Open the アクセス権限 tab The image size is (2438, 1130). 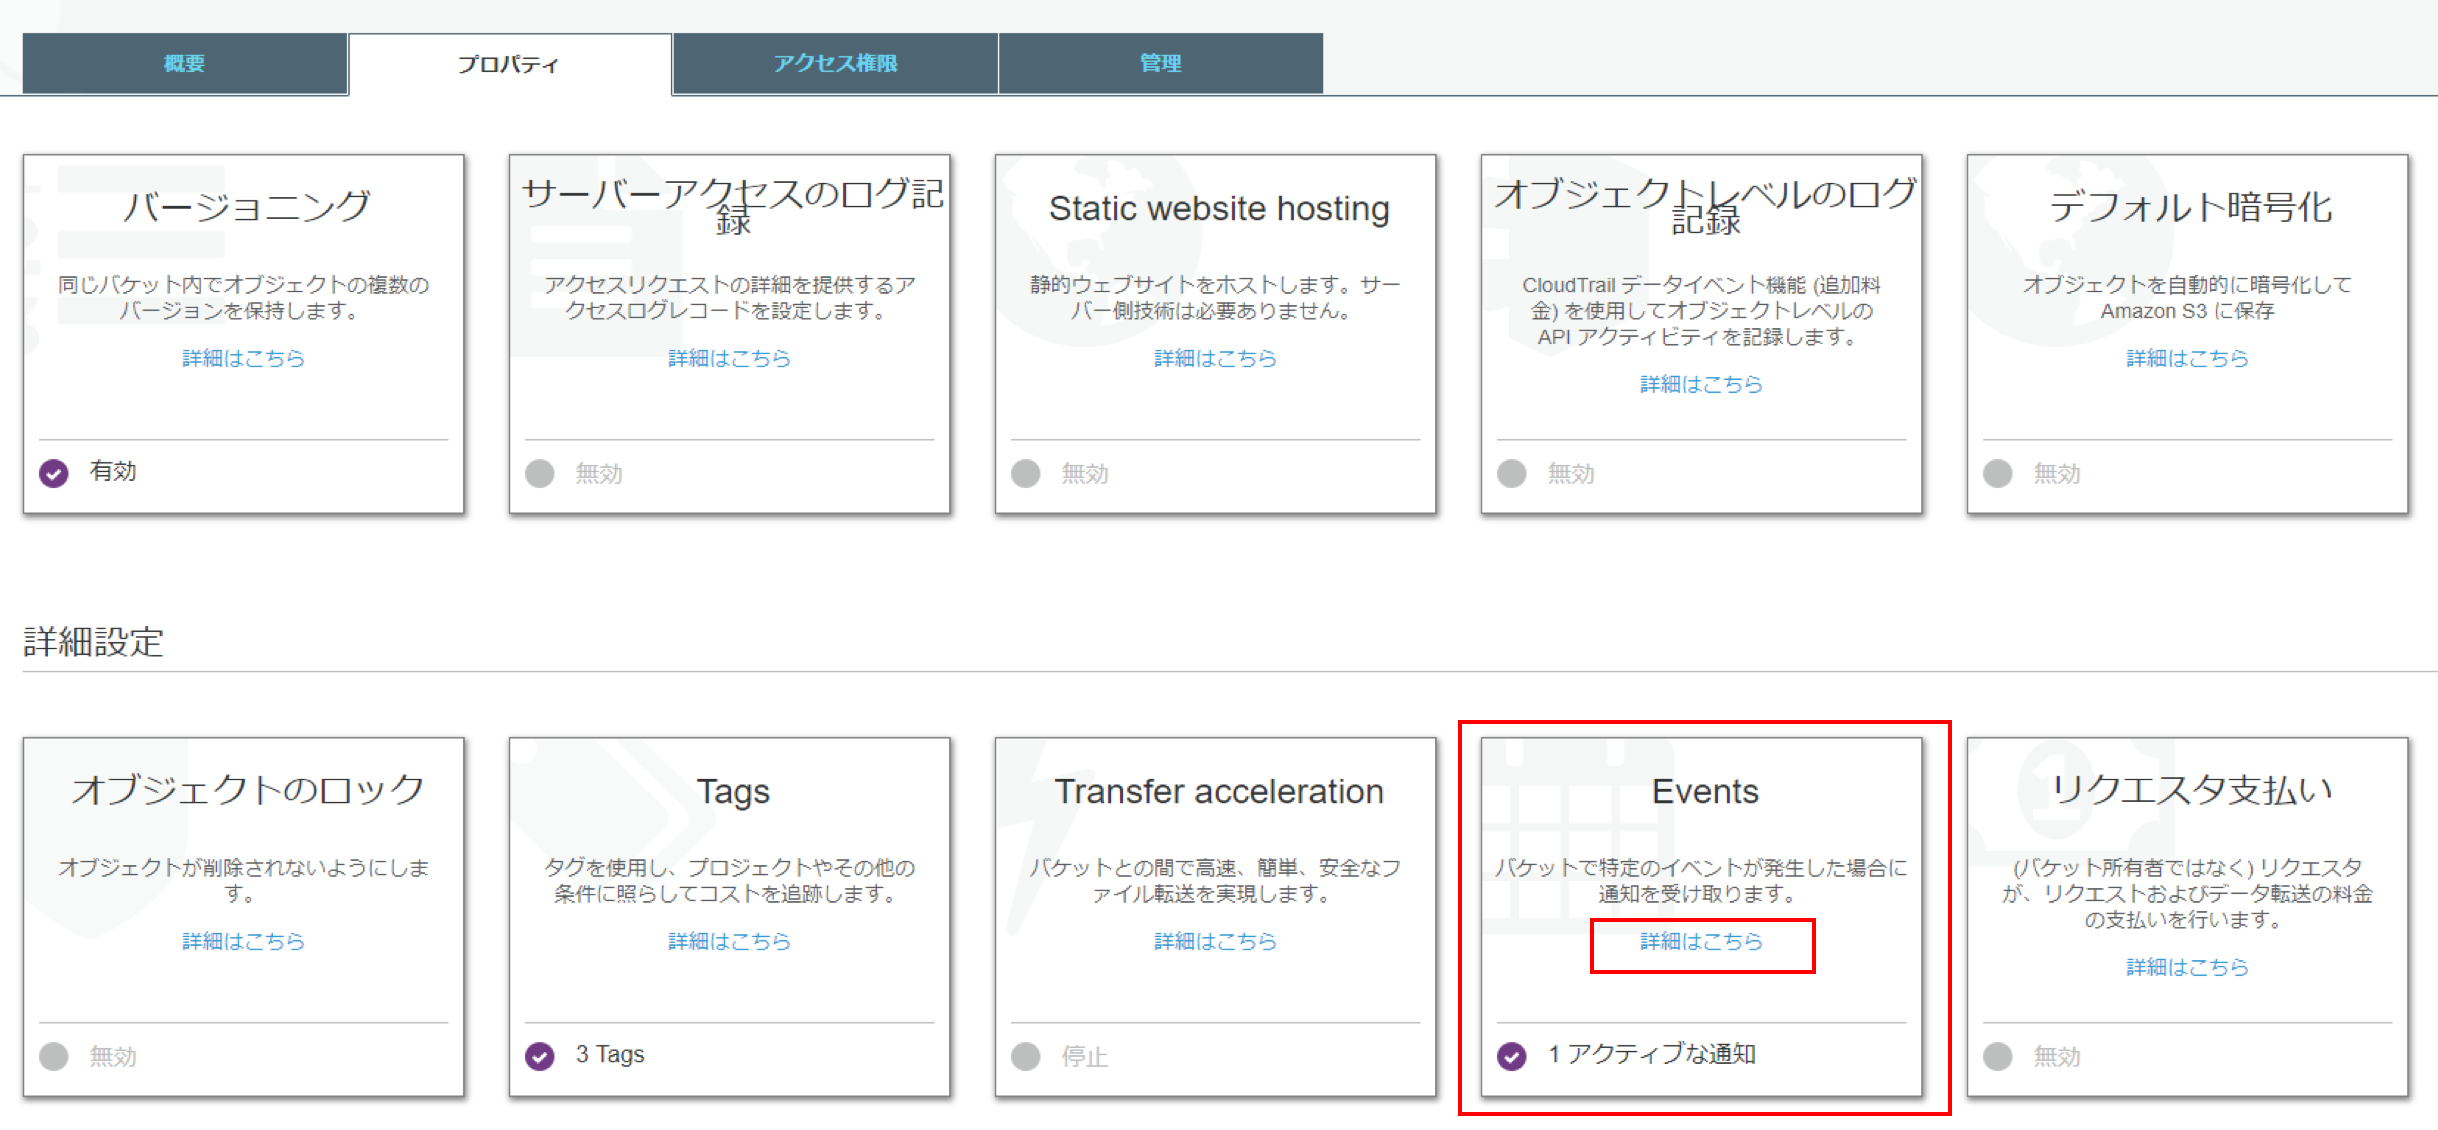(835, 63)
